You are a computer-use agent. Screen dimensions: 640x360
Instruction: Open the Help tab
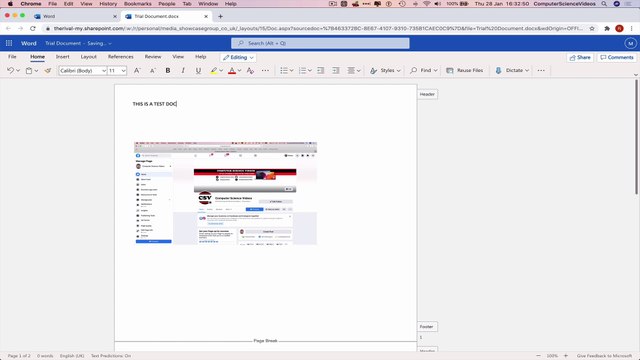(200, 57)
